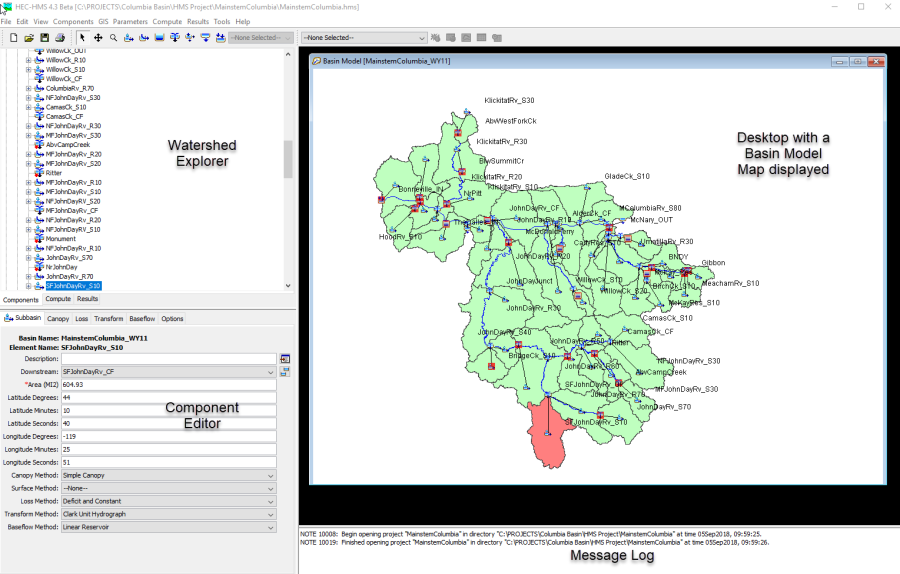The image size is (900, 574).
Task: Select the Zoom magnifier tool
Action: 114,38
